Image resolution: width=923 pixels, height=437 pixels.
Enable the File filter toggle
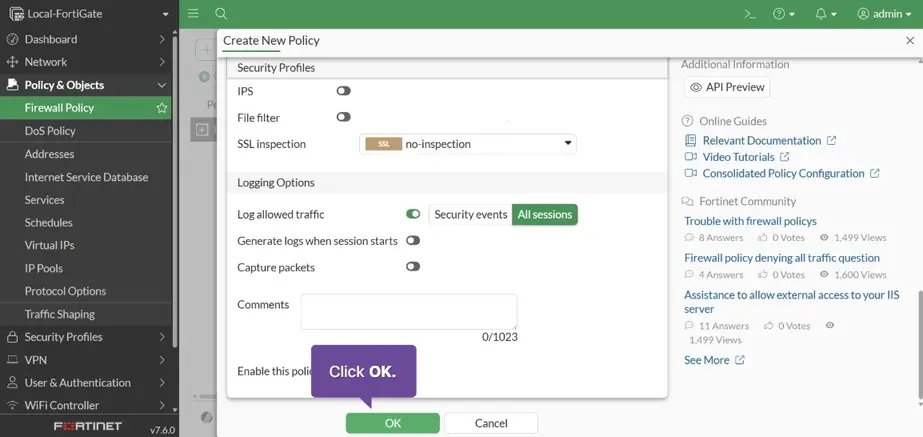click(344, 117)
